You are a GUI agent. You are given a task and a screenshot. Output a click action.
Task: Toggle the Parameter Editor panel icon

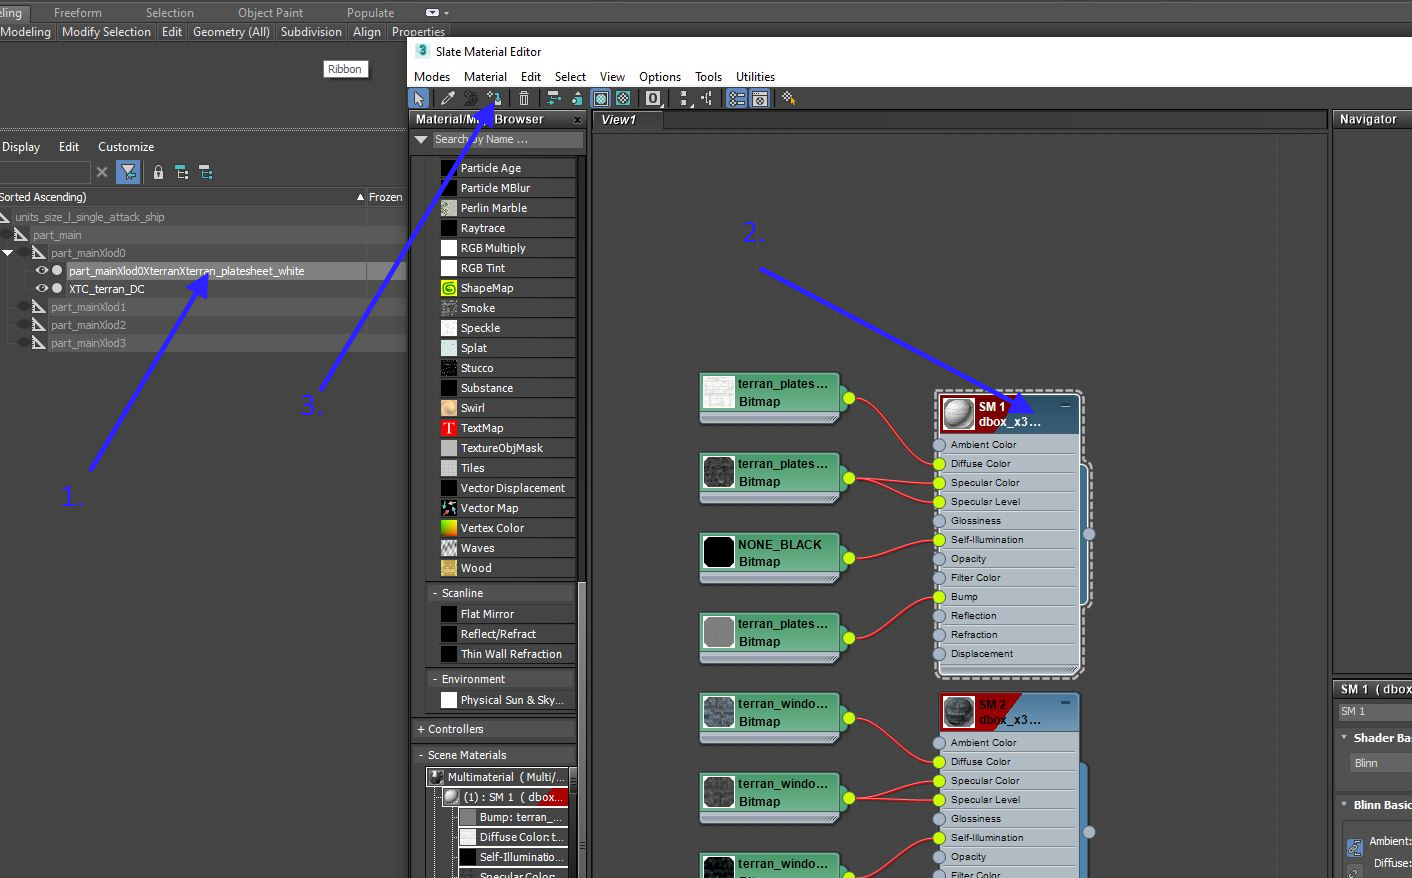[760, 98]
